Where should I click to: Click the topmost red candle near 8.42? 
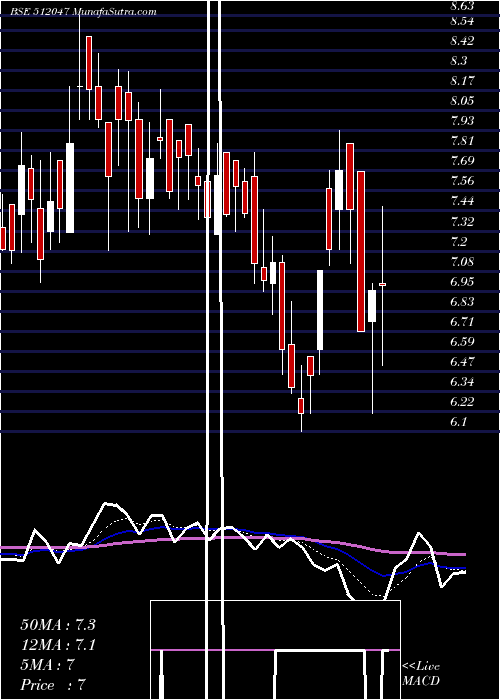point(89,63)
